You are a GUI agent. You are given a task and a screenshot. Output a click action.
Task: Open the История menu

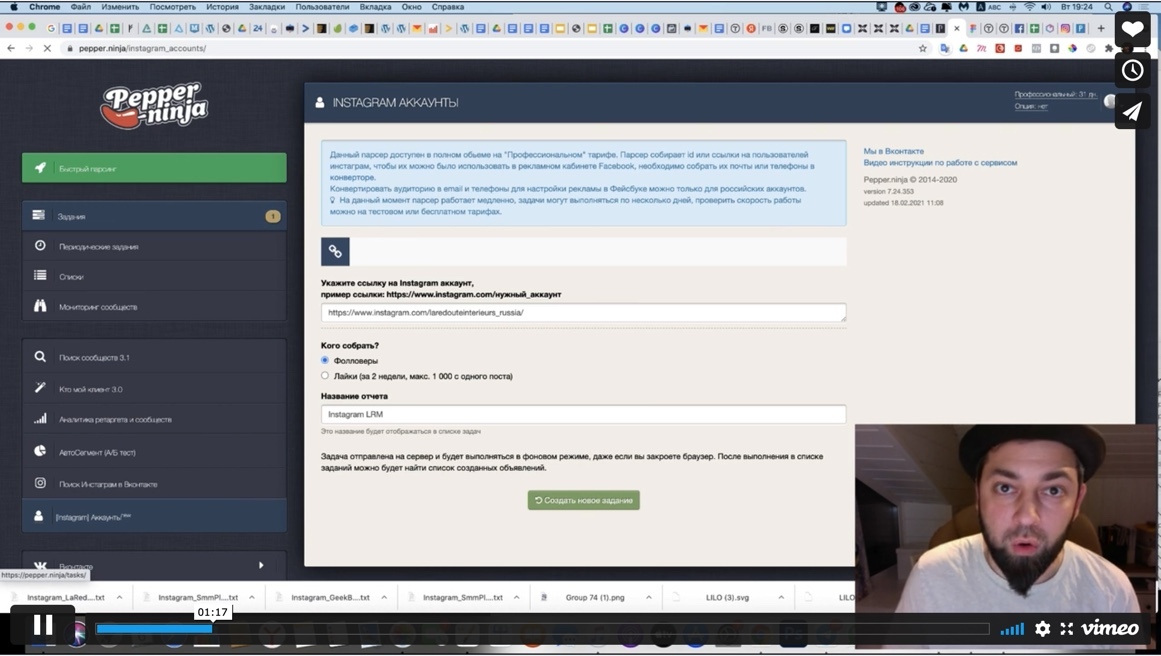tap(222, 7)
